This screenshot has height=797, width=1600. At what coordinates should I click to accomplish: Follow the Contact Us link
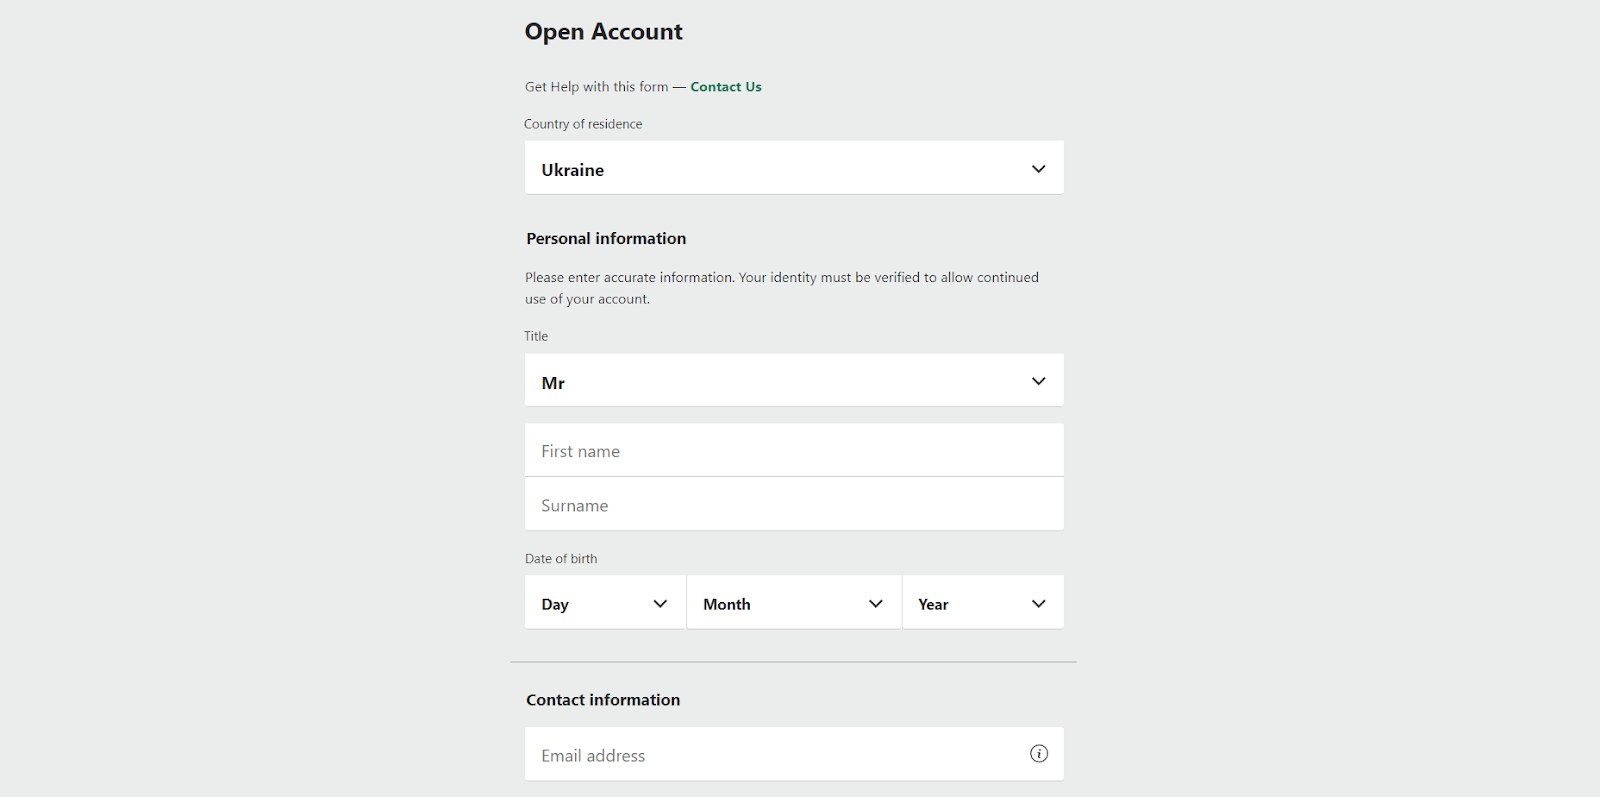726,87
